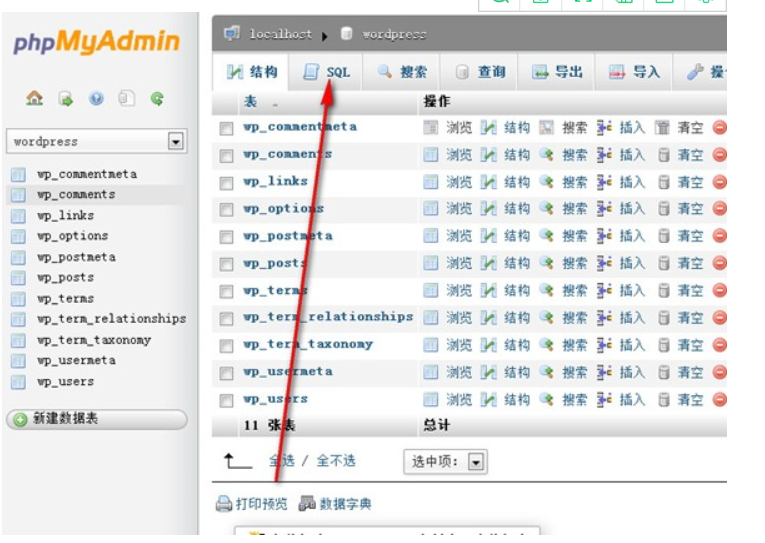Open the help question mark icon
765x543 pixels.
pos(96,99)
